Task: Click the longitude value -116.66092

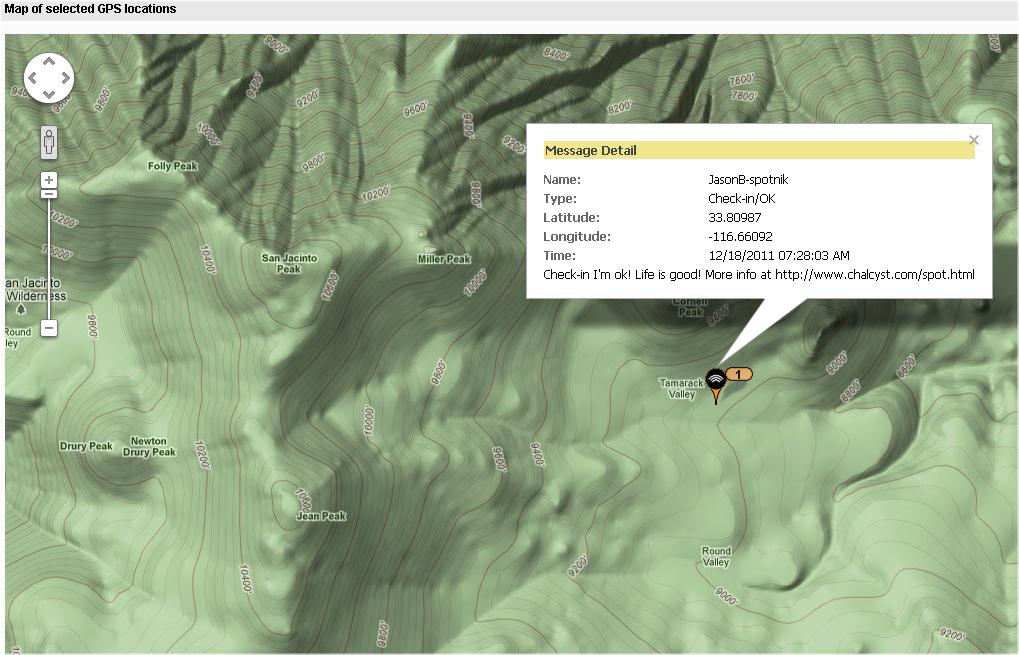Action: click(739, 236)
